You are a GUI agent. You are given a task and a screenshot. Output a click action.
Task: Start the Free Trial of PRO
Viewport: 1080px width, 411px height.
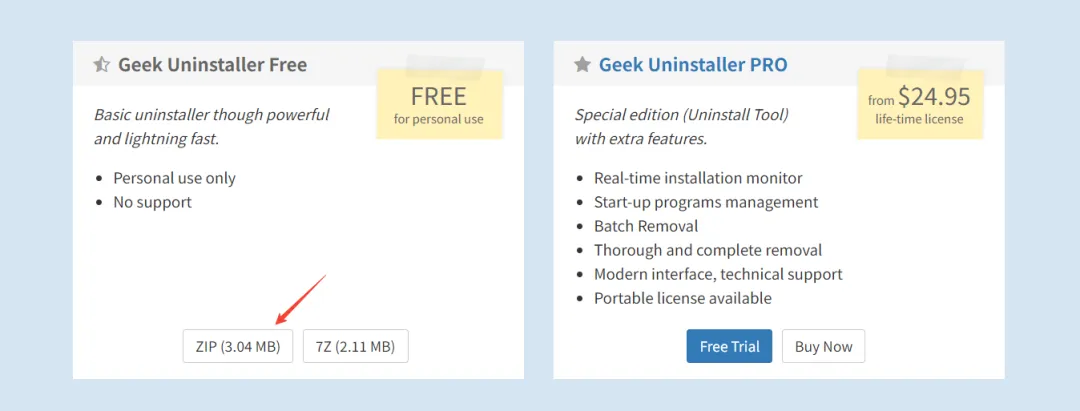point(729,346)
